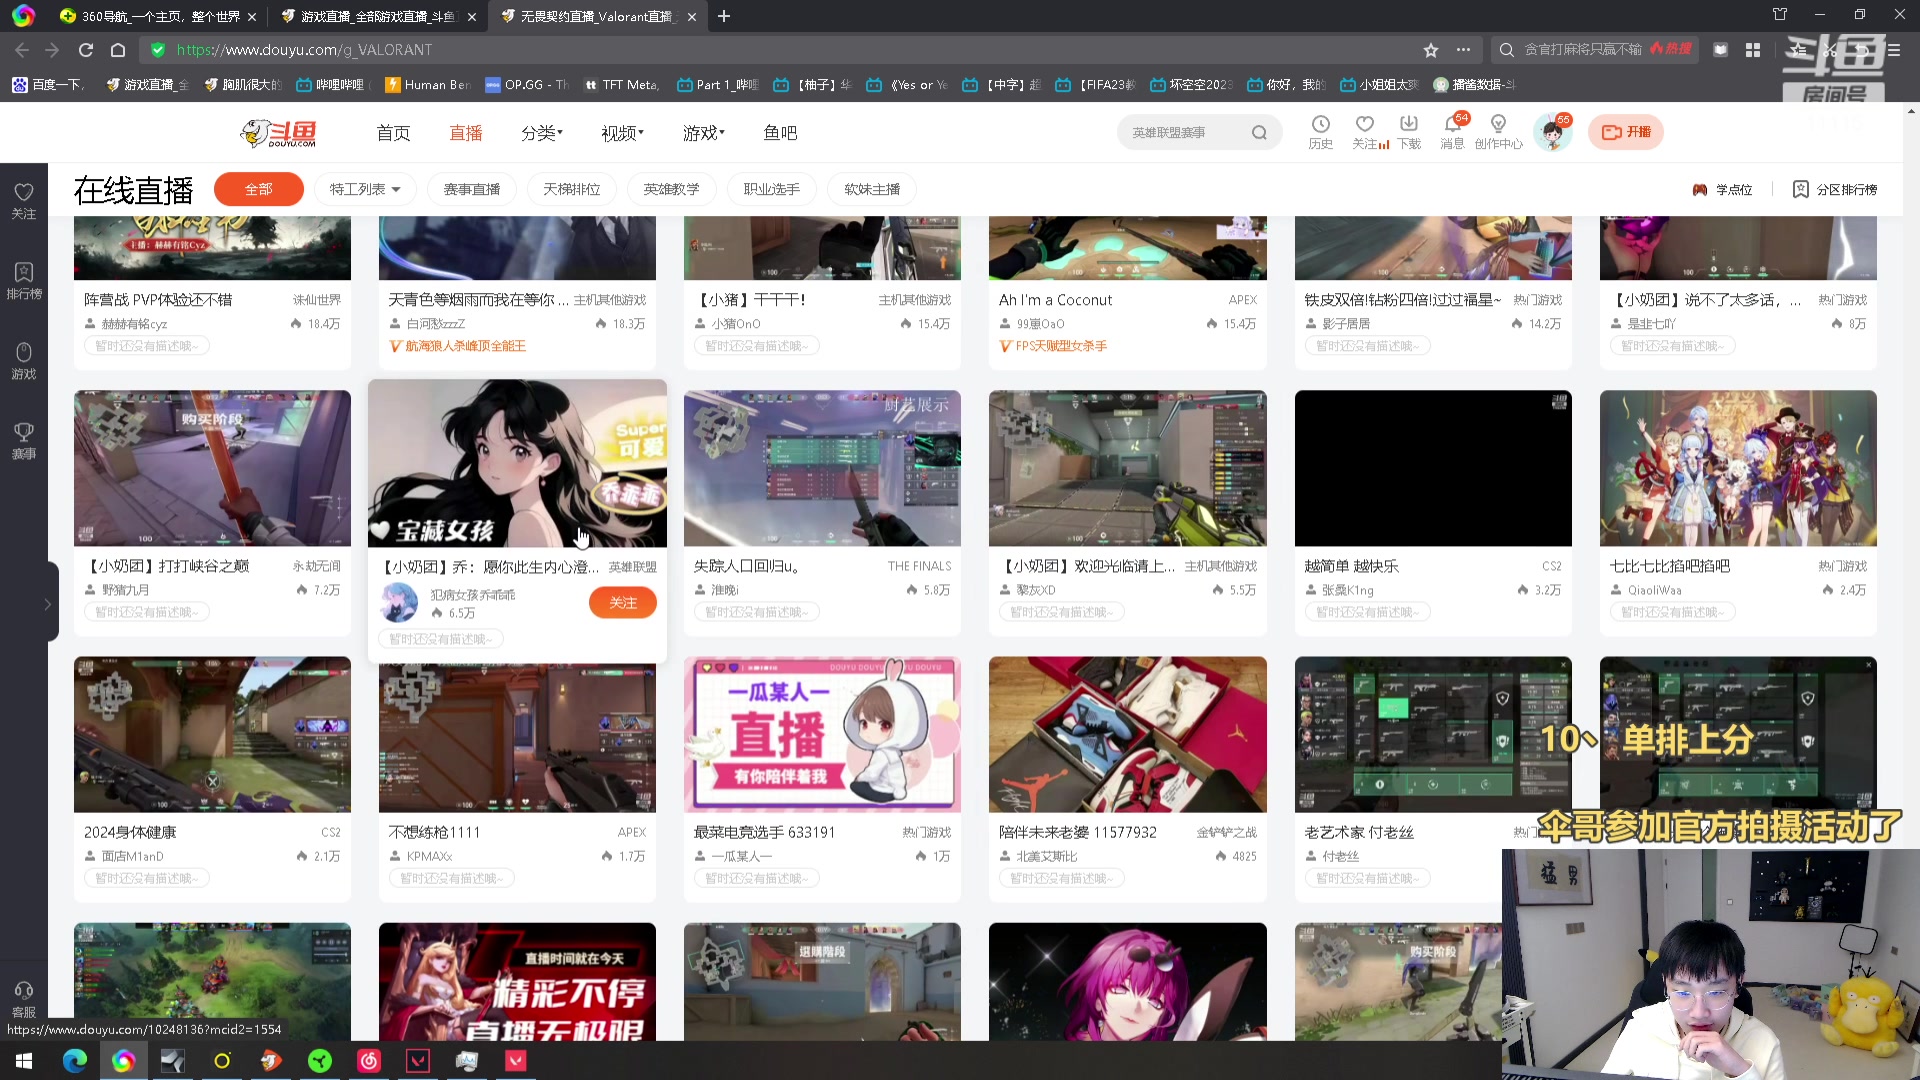Screen dimensions: 1920x1080
Task: Open the 历史 history icon
Action: 1321,131
